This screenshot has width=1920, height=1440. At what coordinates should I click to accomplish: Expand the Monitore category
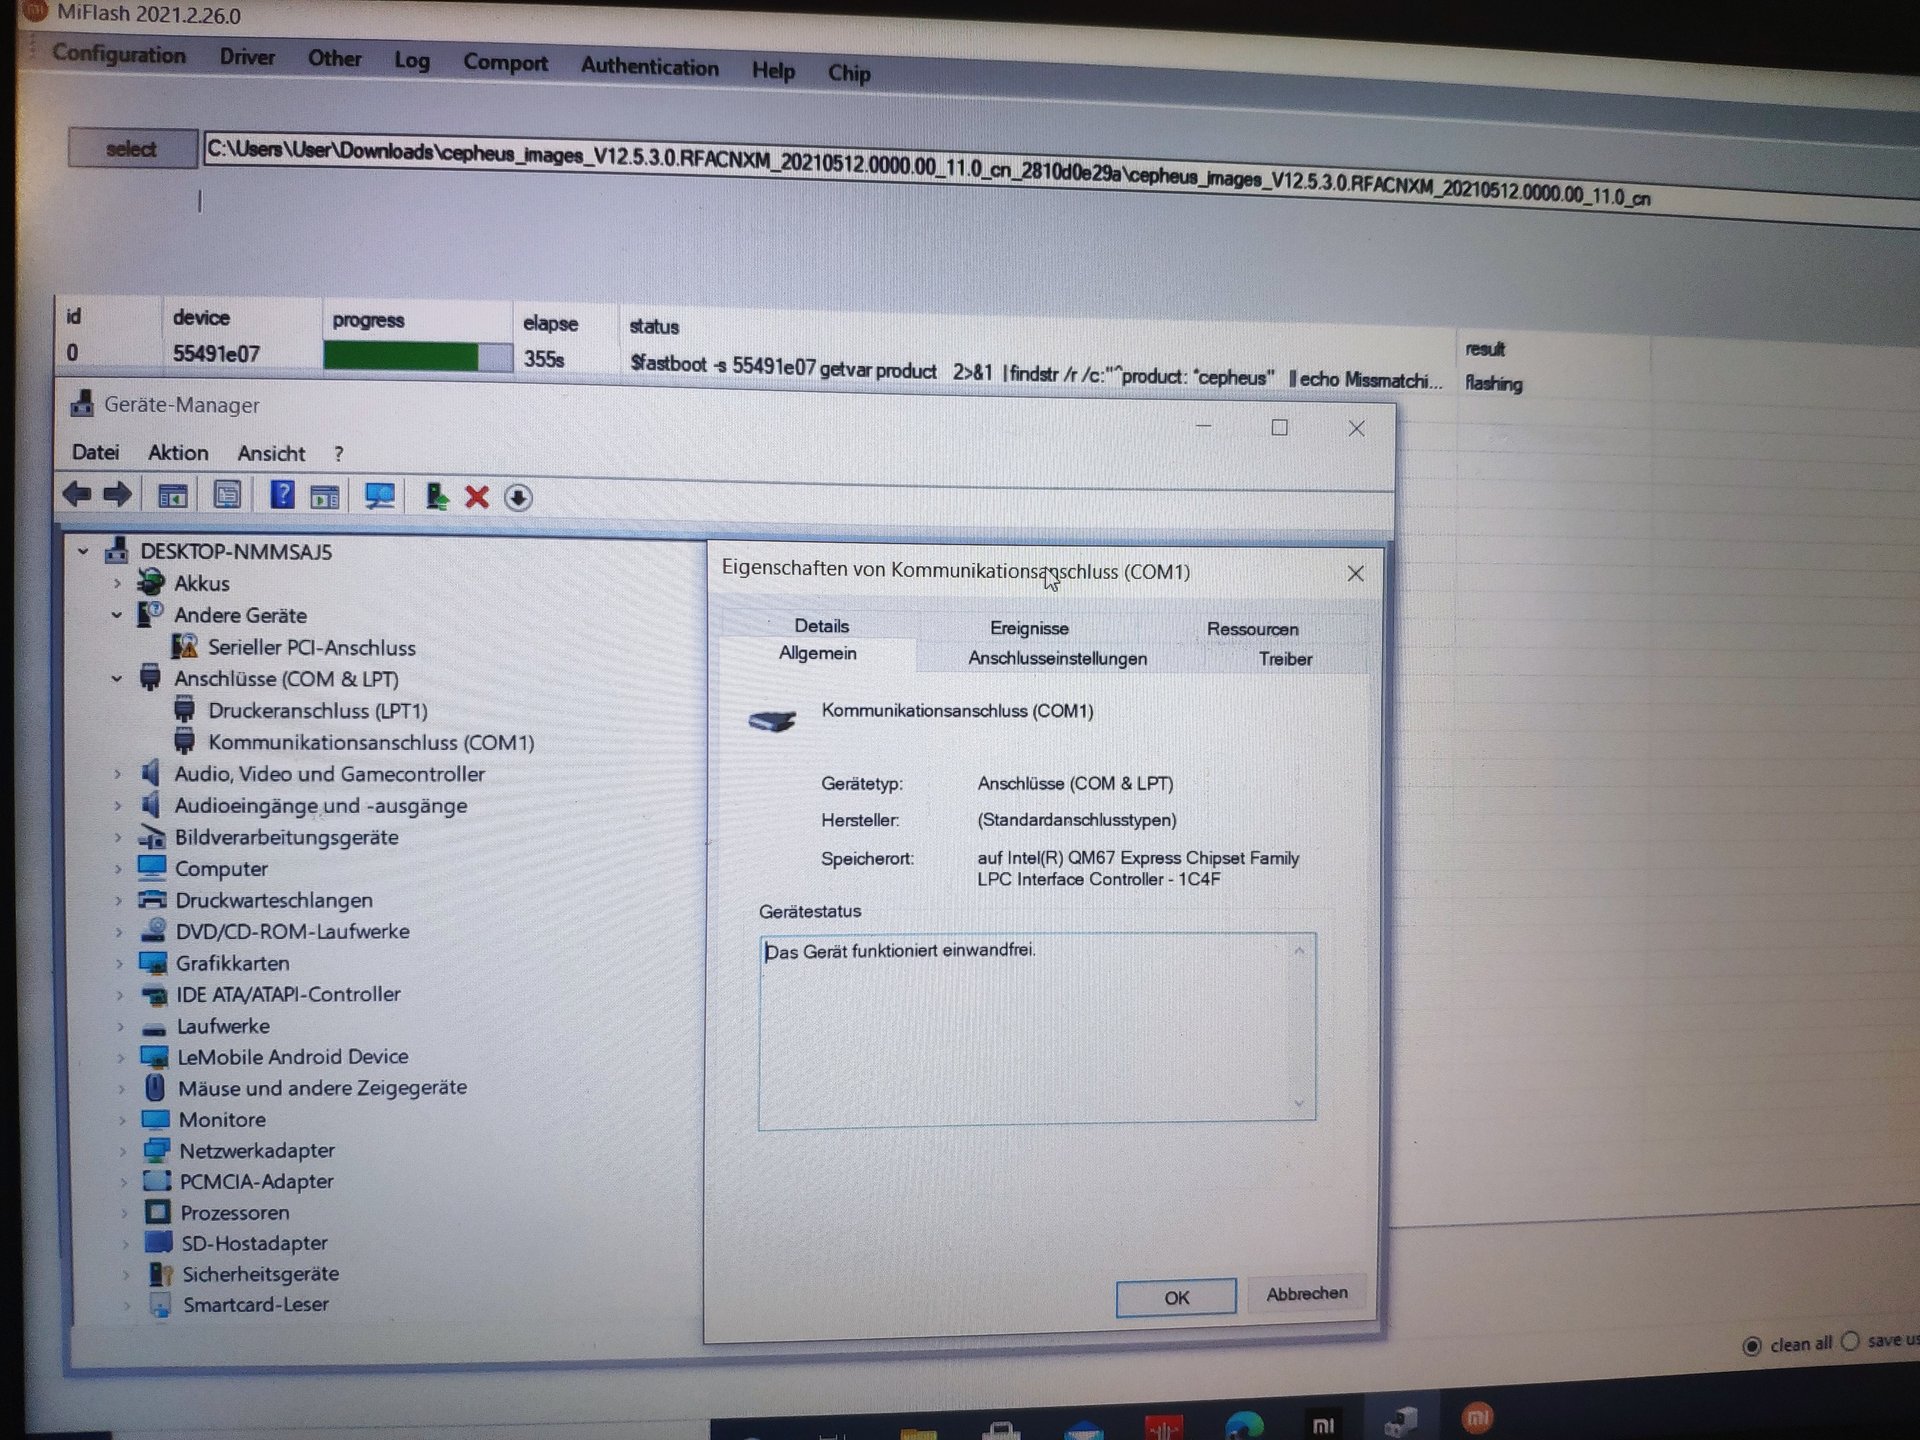[x=122, y=1120]
